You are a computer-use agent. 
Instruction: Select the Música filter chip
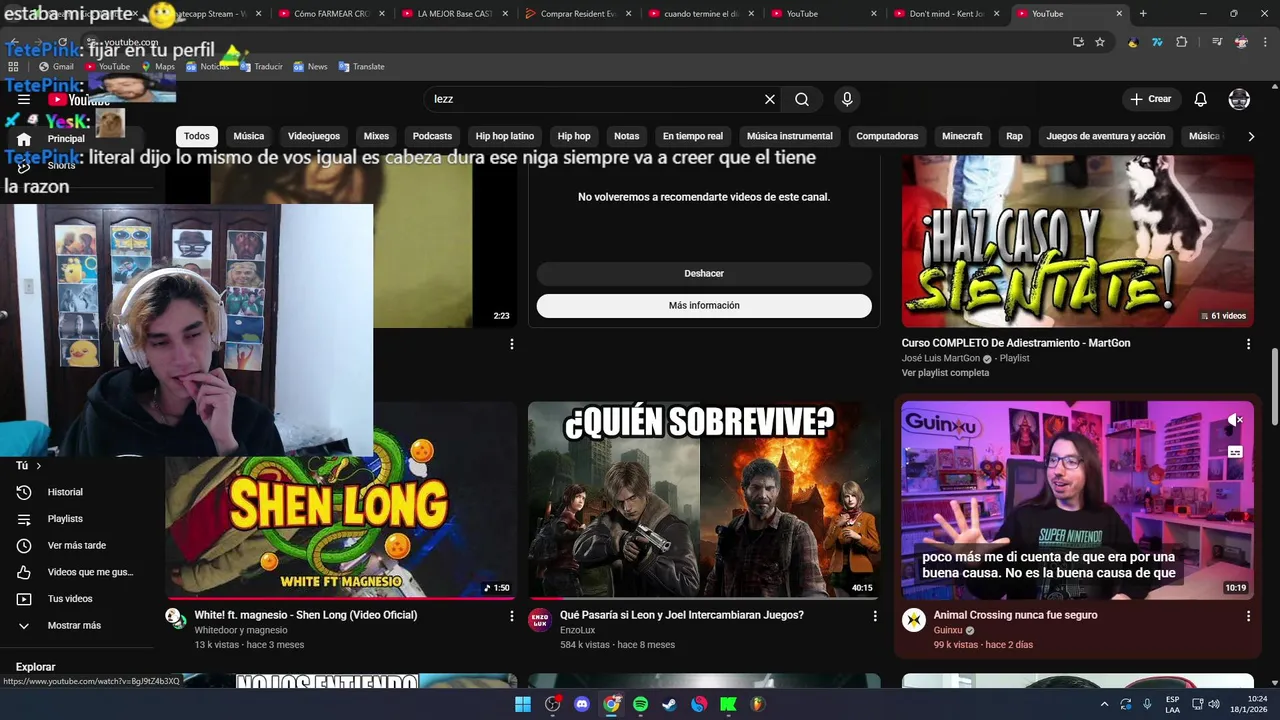249,136
